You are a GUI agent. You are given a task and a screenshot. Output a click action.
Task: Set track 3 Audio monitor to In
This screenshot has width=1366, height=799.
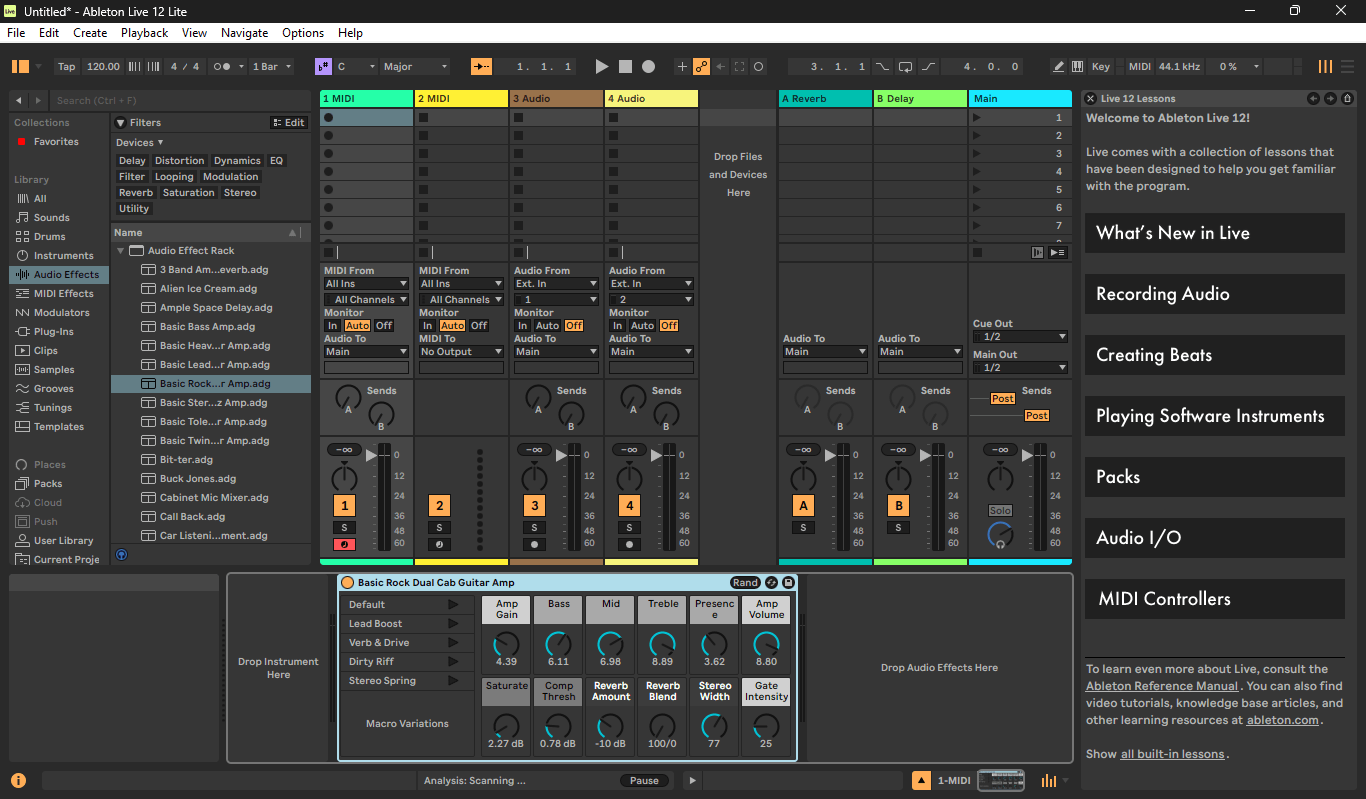tap(522, 326)
